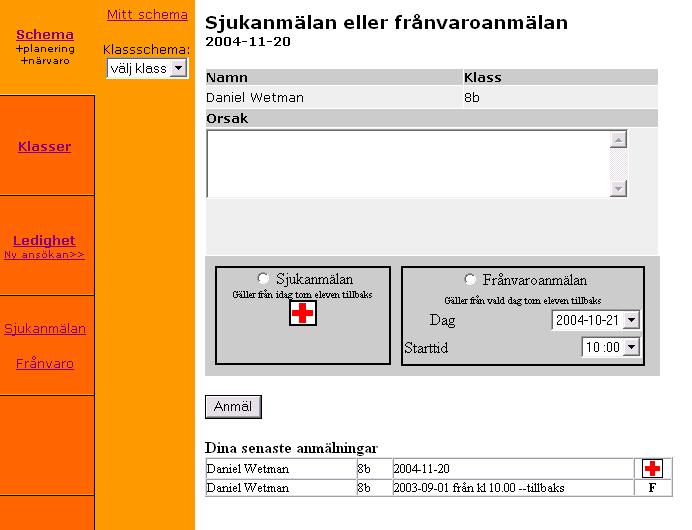Screen dimensions: 692x530
Task: Click the Anmäl button
Action: tap(233, 406)
